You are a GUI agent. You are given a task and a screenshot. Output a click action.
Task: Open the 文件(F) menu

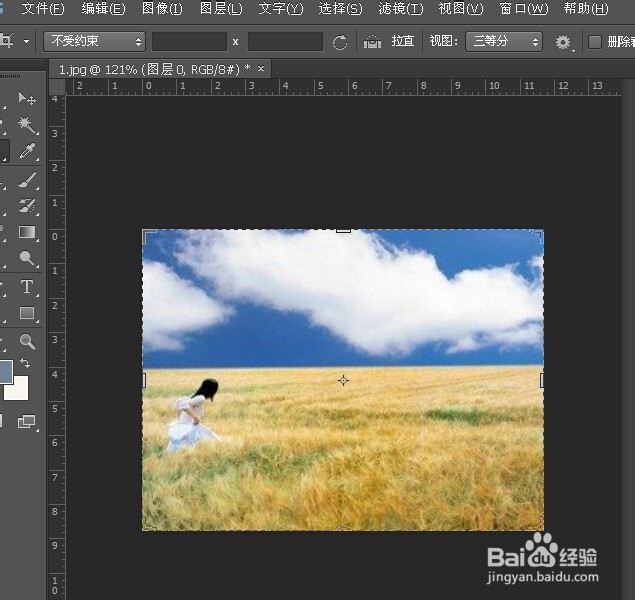(x=43, y=9)
